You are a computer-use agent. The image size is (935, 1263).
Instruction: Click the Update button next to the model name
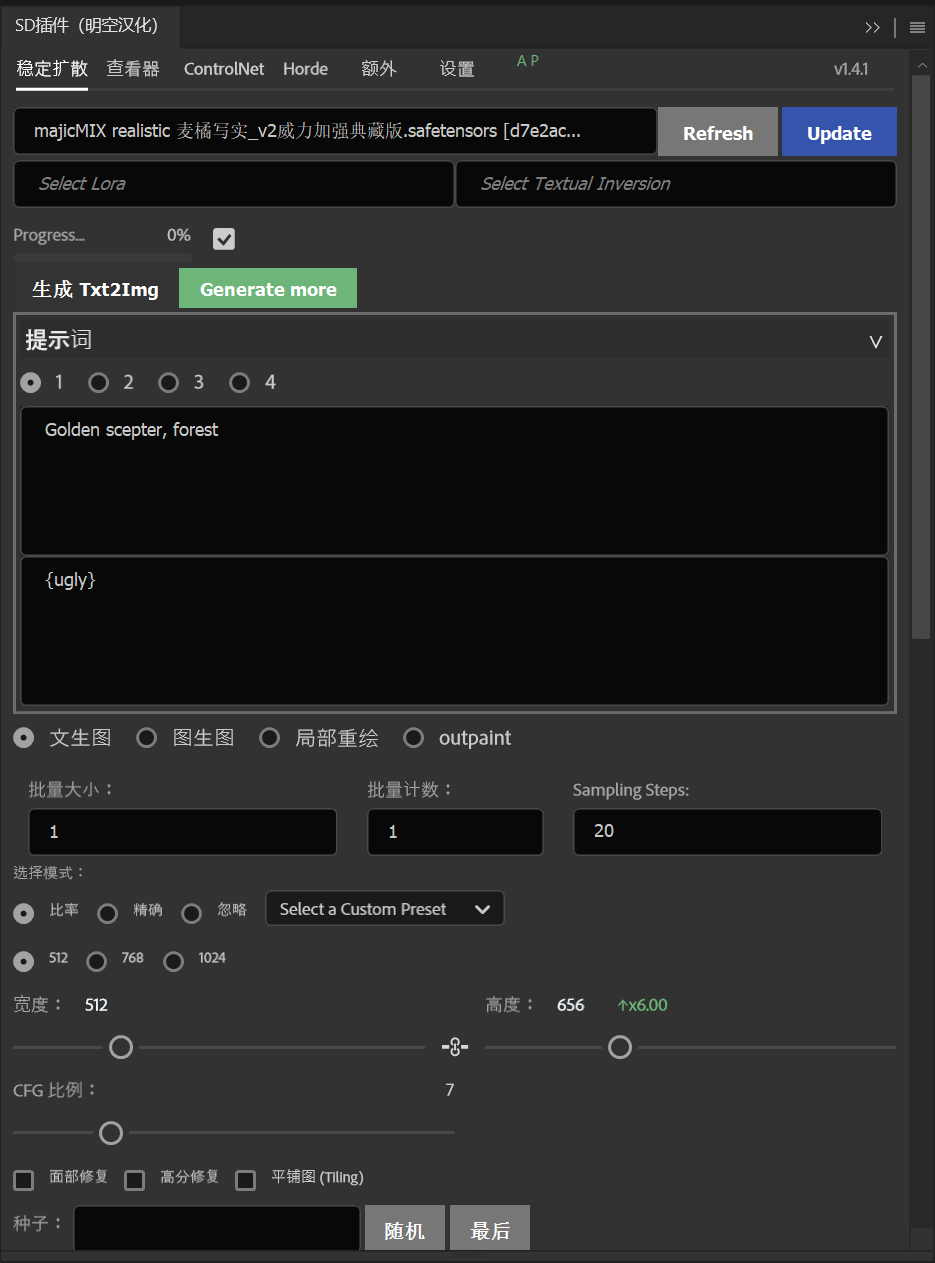[839, 132]
